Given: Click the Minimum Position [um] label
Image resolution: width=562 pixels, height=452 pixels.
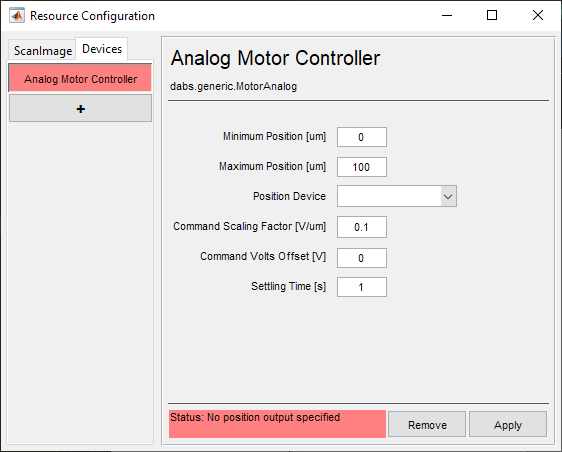Looking at the screenshot, I should click(274, 137).
